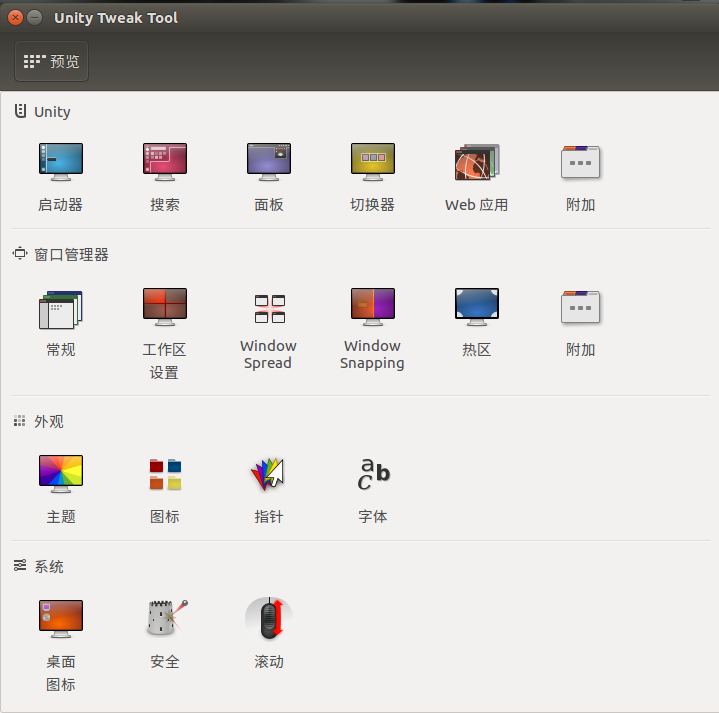The image size is (719, 713).
Task: Click the 预览 overview toolbar button
Action: [51, 61]
